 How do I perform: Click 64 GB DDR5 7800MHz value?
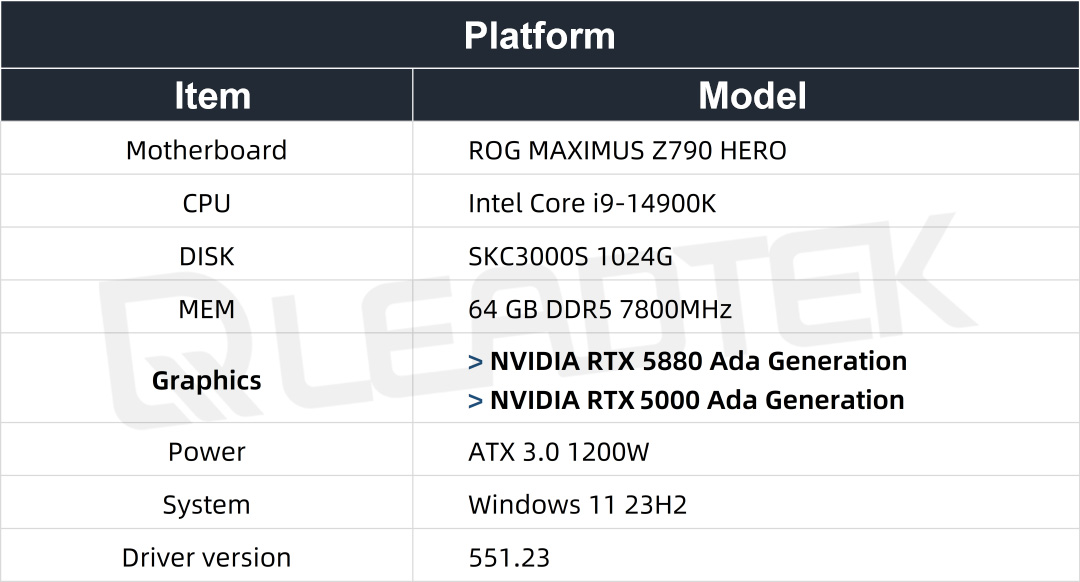pyautogui.click(x=600, y=309)
